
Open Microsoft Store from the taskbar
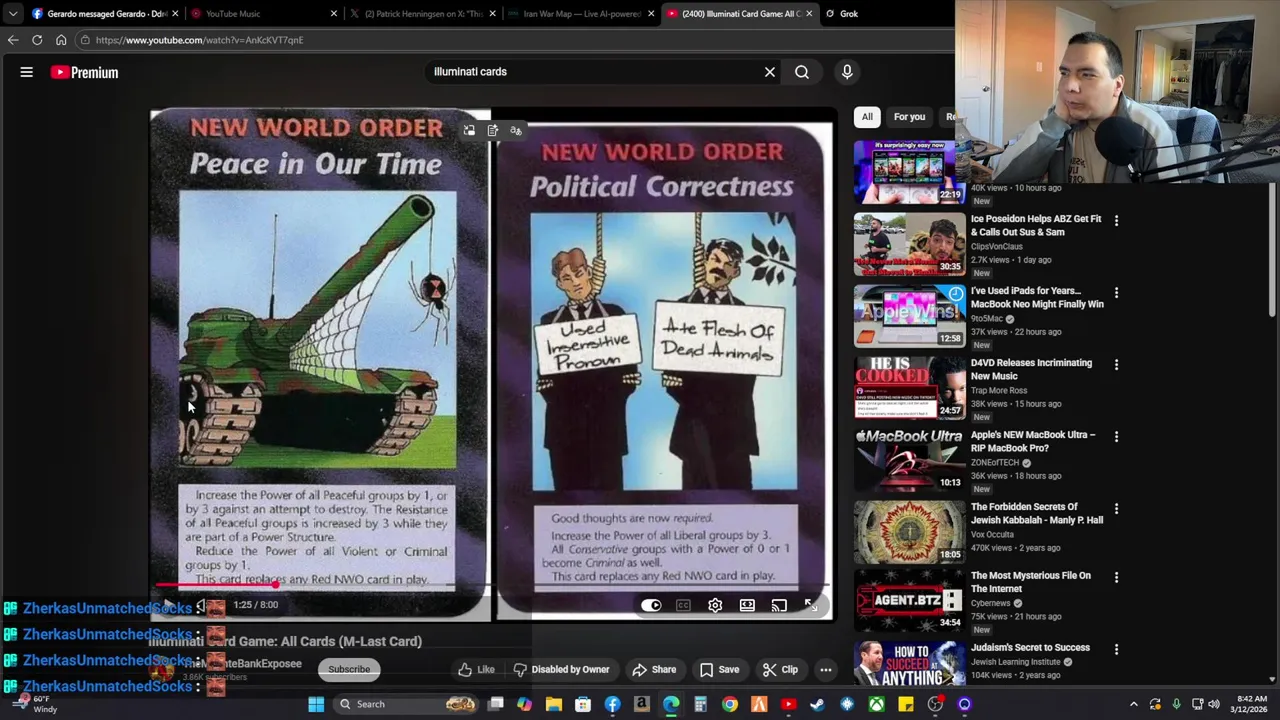(583, 704)
